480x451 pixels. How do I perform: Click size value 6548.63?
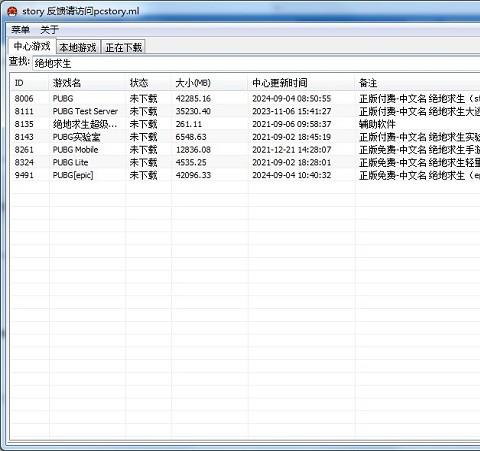[x=191, y=137]
